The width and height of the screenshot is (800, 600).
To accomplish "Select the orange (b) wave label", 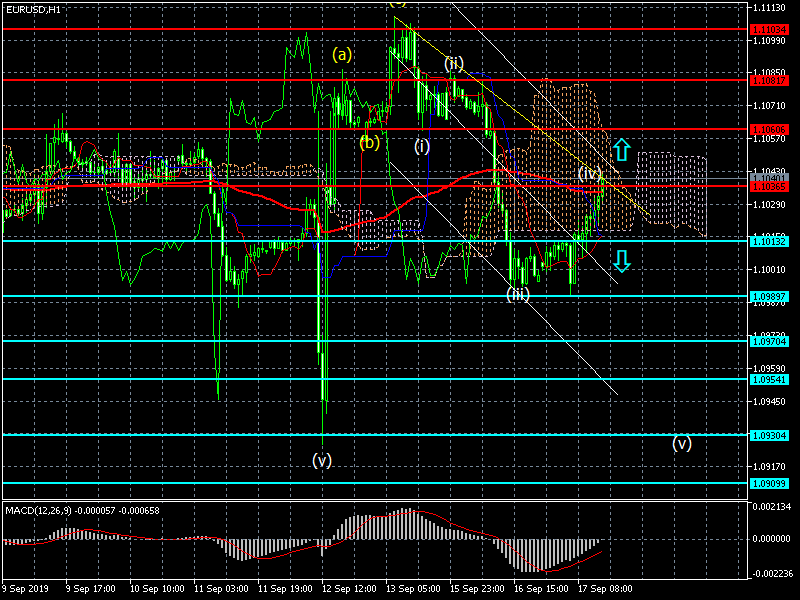I will (x=370, y=142).
